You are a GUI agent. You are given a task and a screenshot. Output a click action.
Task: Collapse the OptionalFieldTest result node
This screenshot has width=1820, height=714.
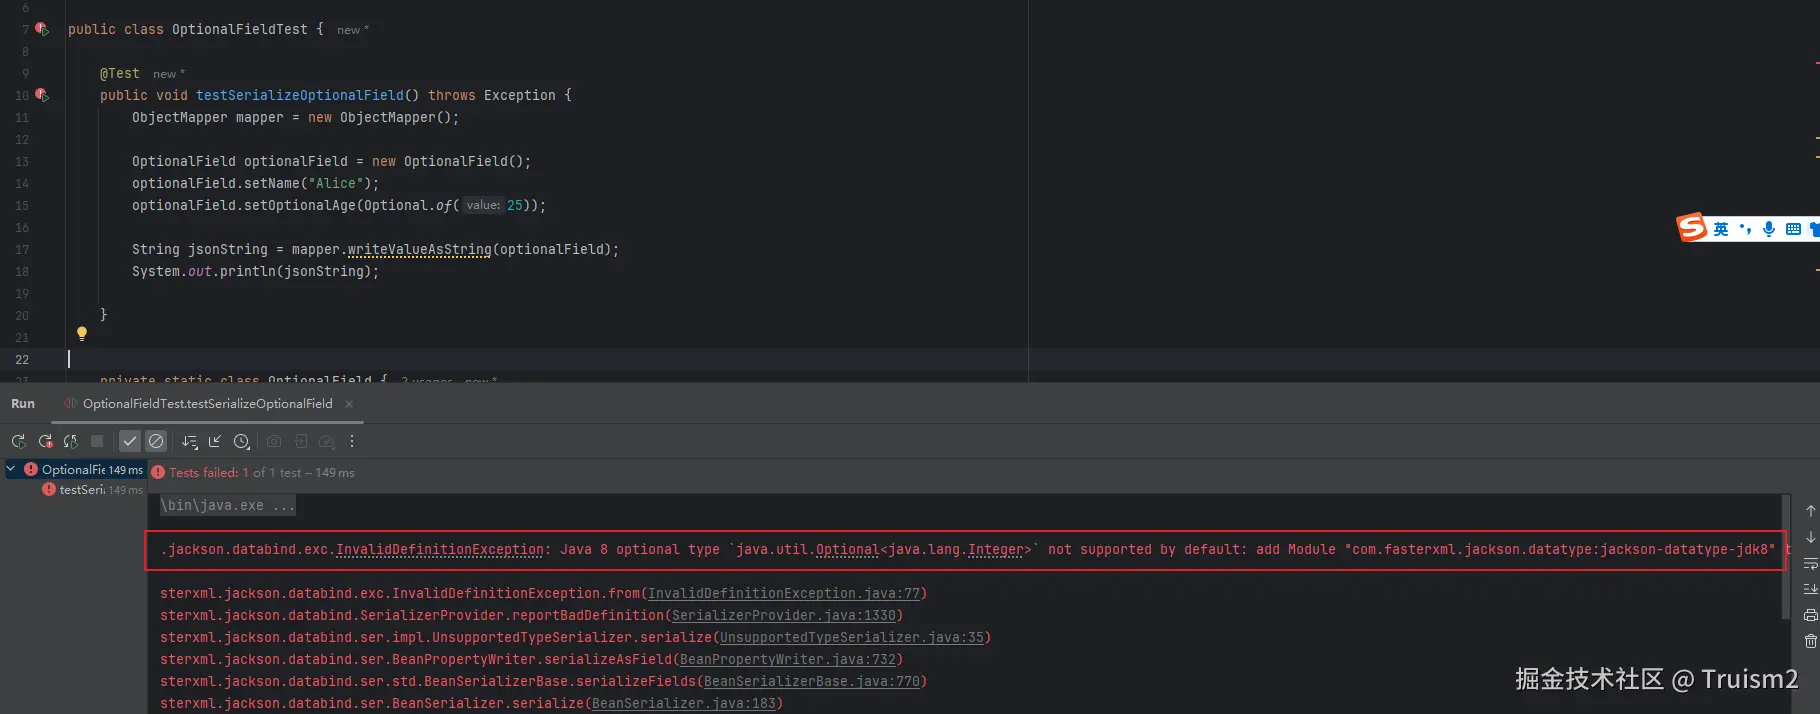click(x=11, y=468)
